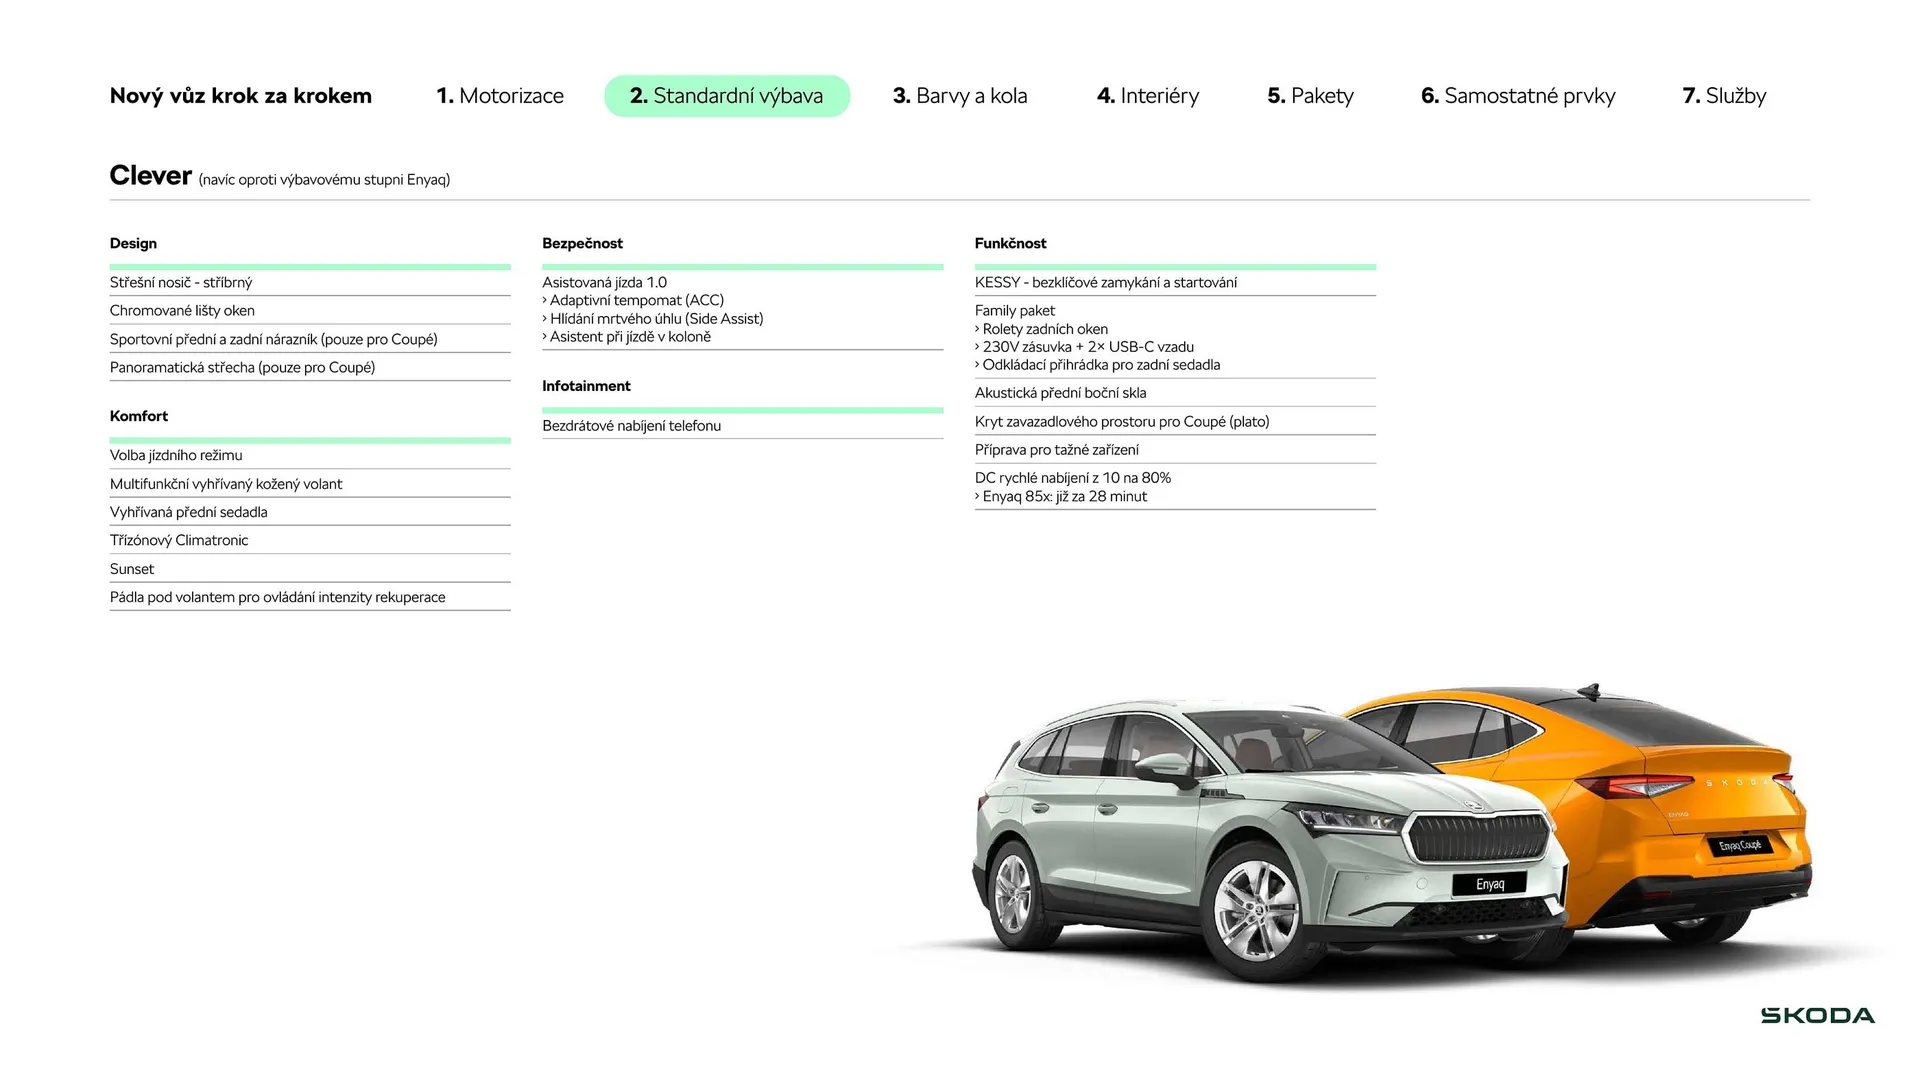Image resolution: width=1920 pixels, height=1080 pixels.
Task: Click 'KESSY - bezklíčové zamykání a startování' row
Action: pos(1175,283)
